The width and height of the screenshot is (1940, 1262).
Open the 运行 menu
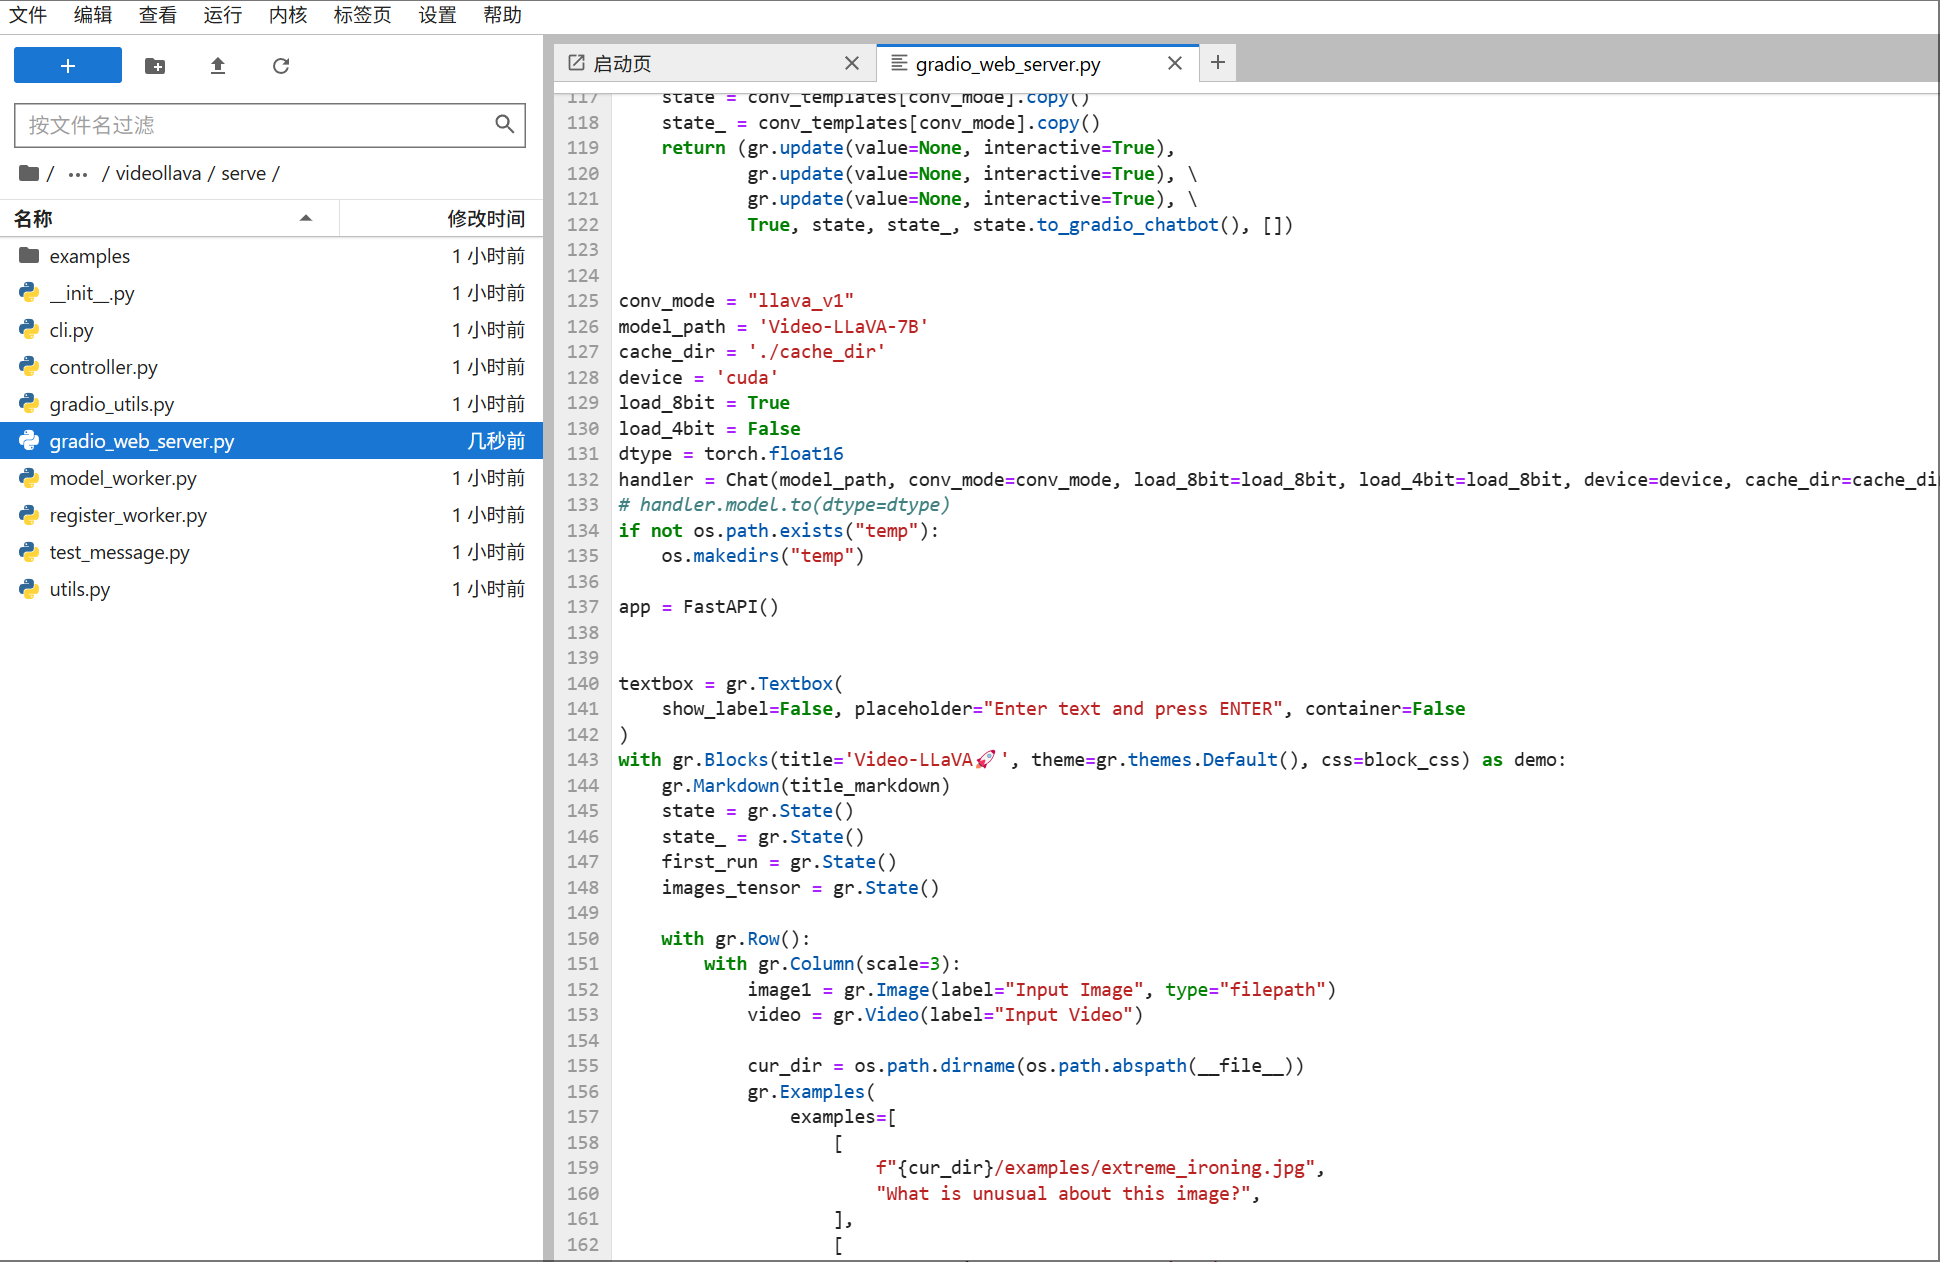(x=222, y=15)
